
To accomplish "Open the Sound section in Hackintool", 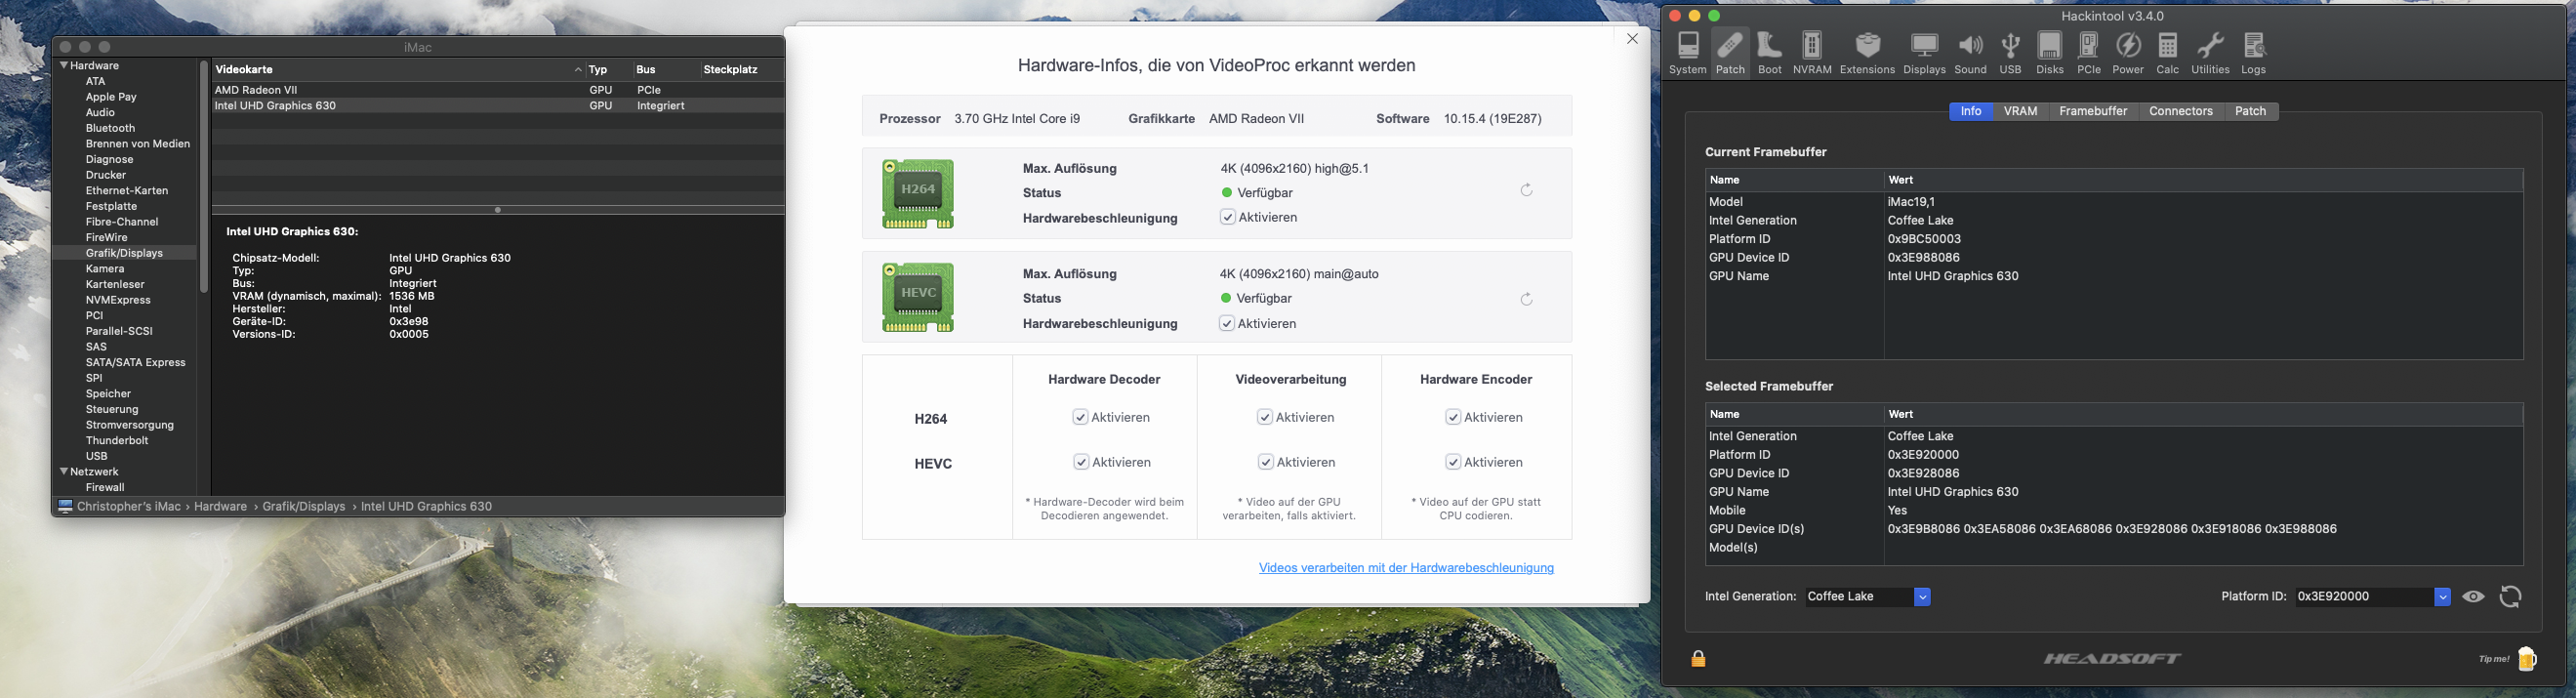I will 1971,53.
